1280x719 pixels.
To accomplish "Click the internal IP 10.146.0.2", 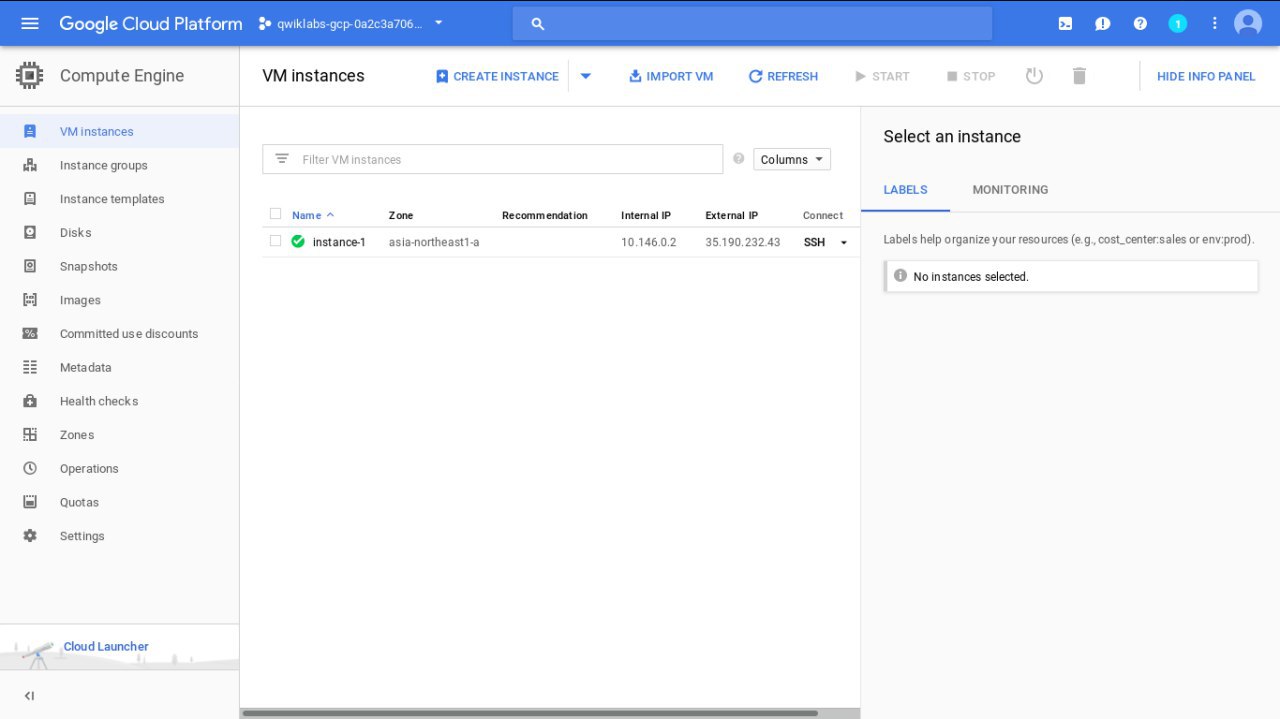I will (x=648, y=242).
